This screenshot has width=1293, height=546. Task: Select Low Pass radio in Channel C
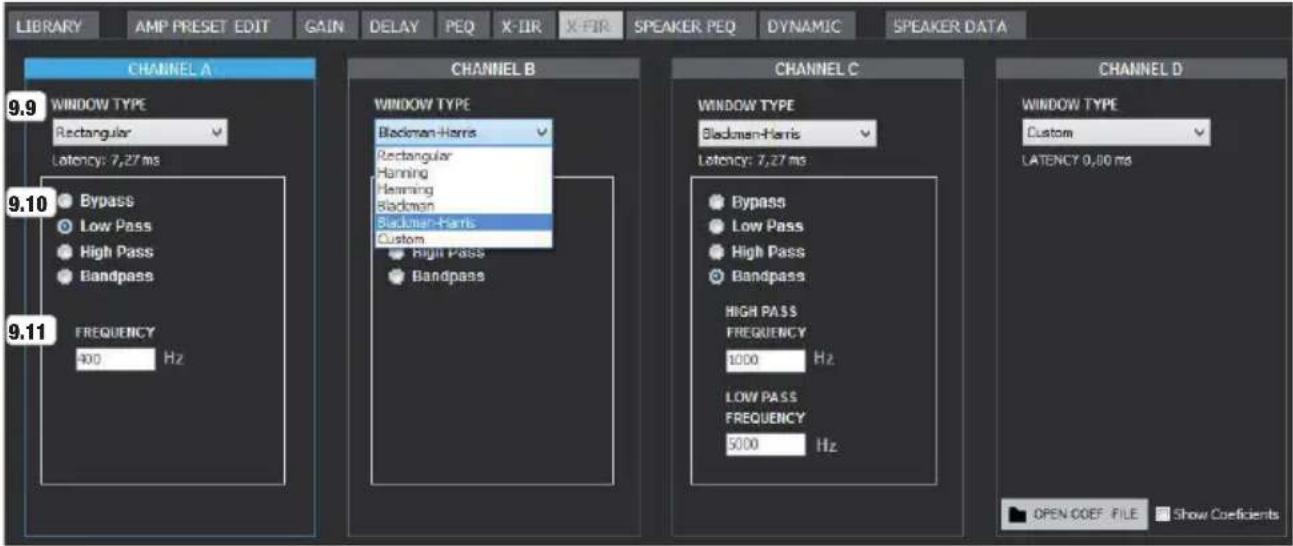(x=714, y=226)
